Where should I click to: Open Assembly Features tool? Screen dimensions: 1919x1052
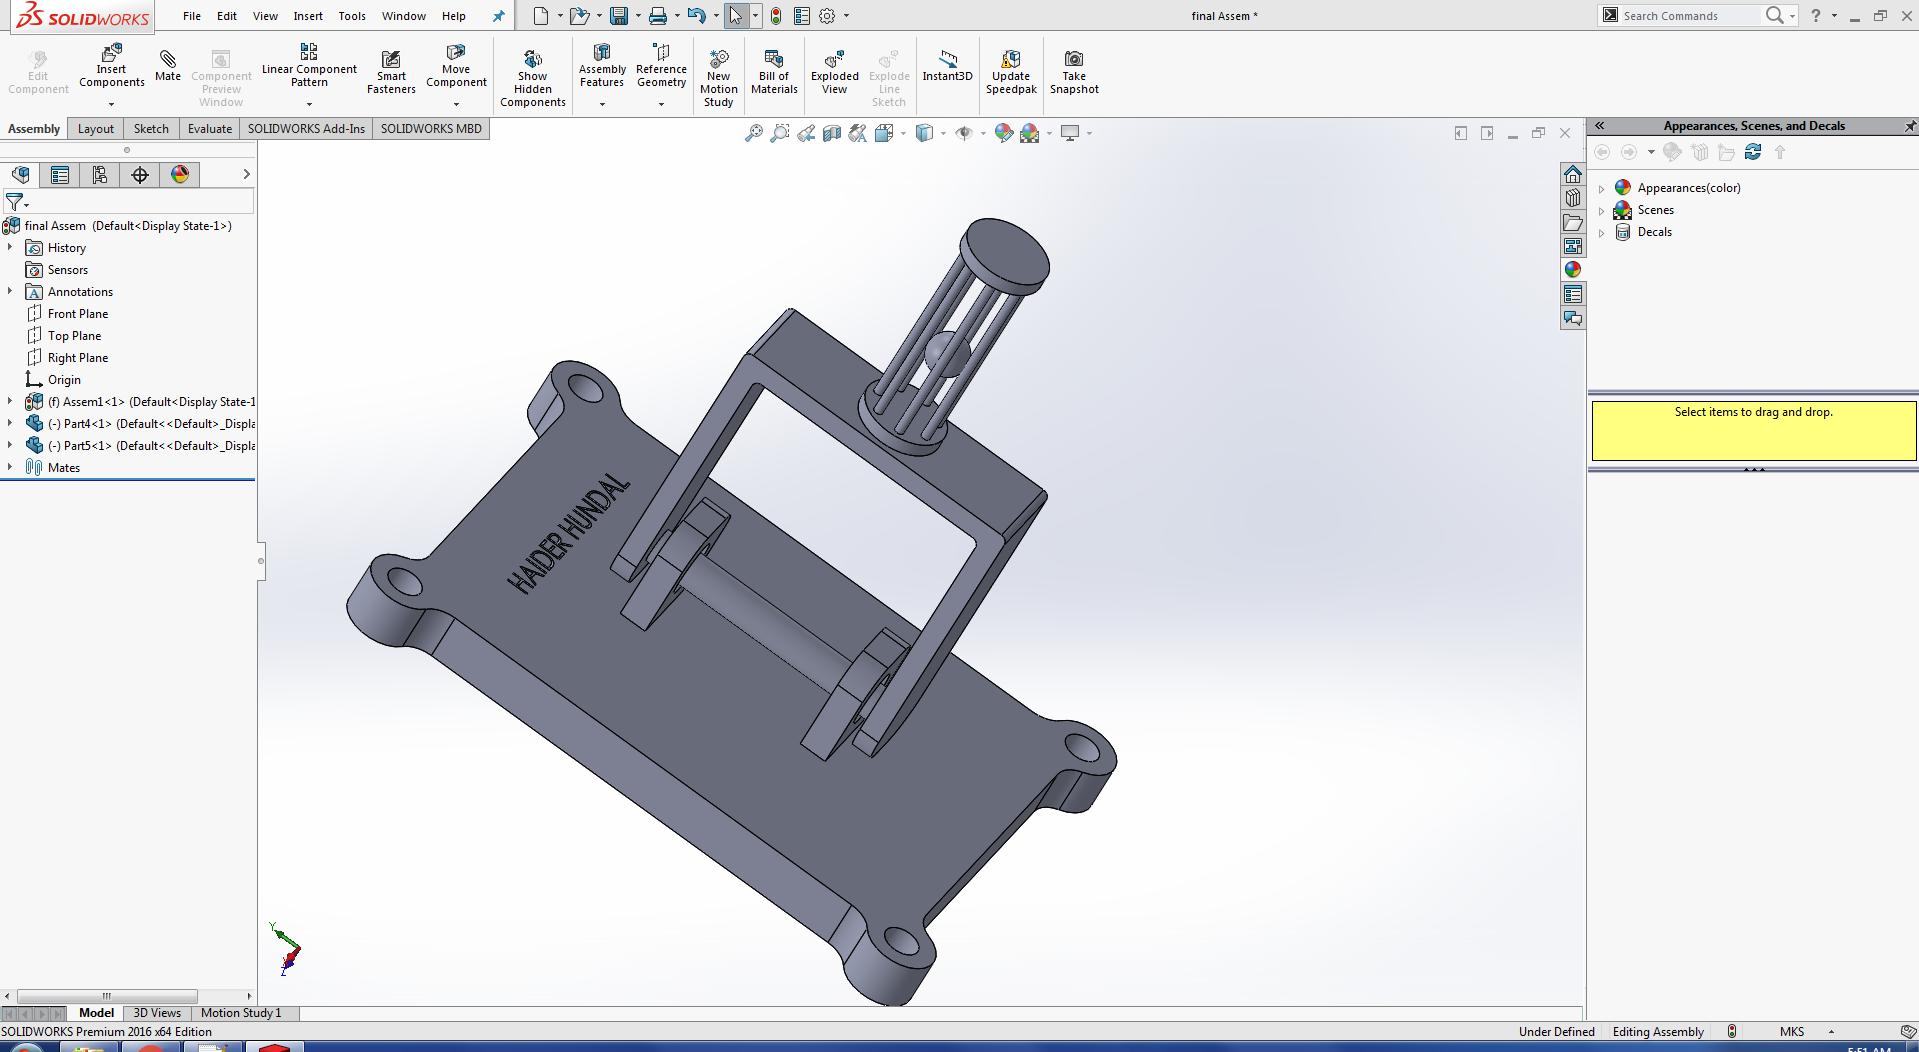pyautogui.click(x=602, y=66)
